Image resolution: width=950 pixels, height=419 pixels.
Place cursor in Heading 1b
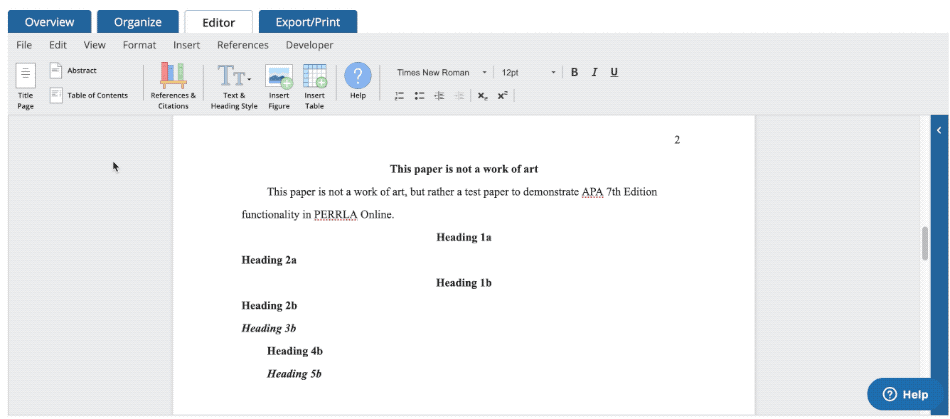pos(464,283)
